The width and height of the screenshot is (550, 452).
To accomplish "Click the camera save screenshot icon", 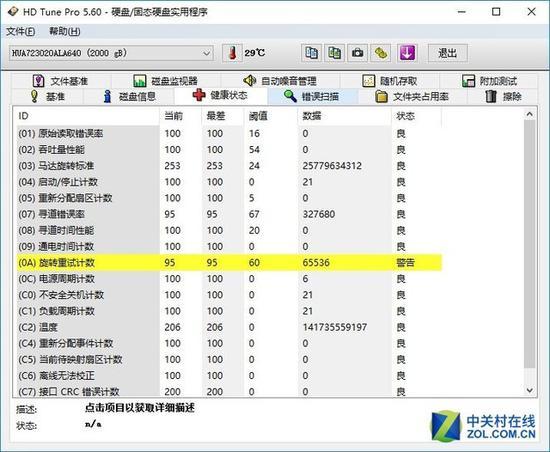I will [357, 53].
